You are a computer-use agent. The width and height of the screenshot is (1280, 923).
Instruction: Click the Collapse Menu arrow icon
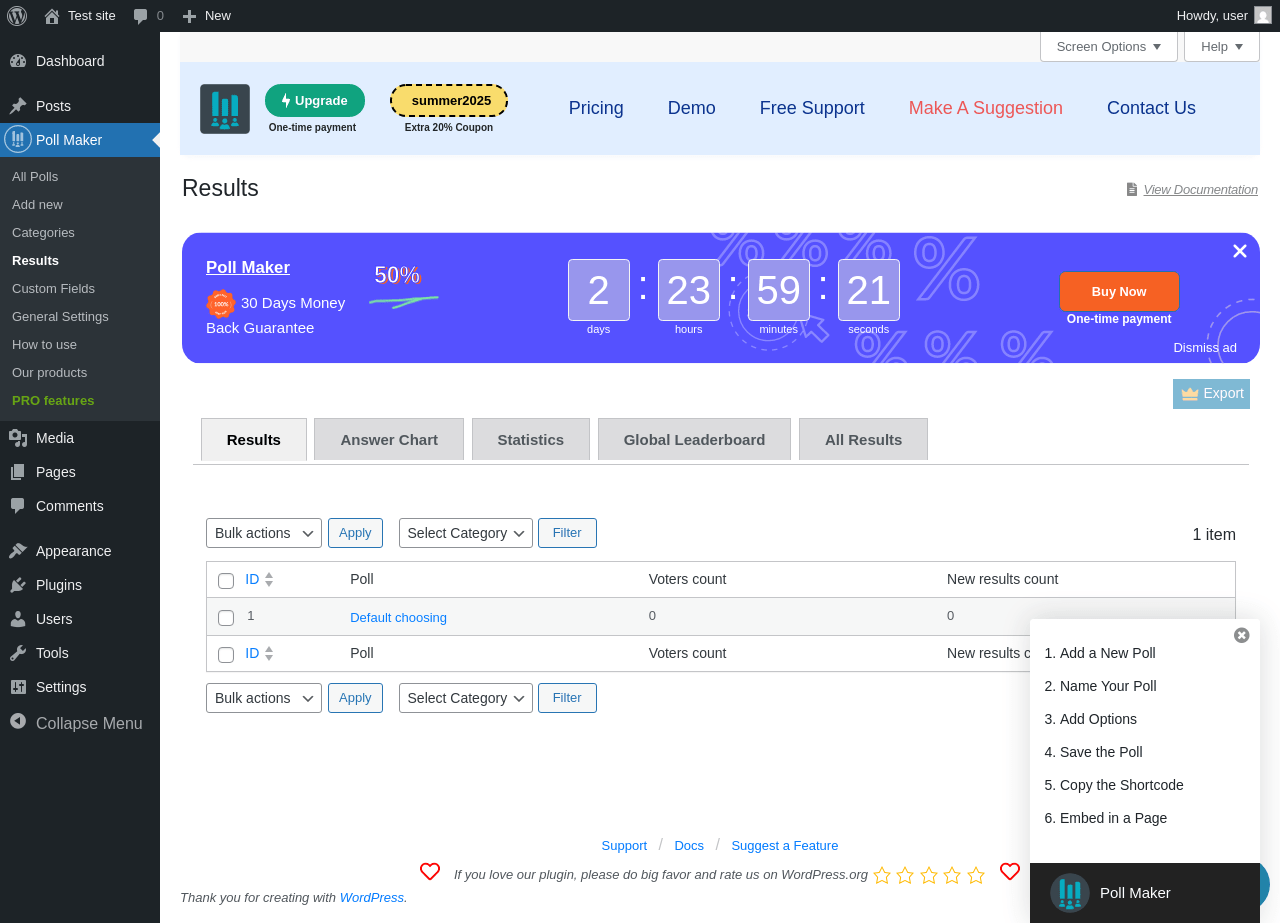point(18,721)
